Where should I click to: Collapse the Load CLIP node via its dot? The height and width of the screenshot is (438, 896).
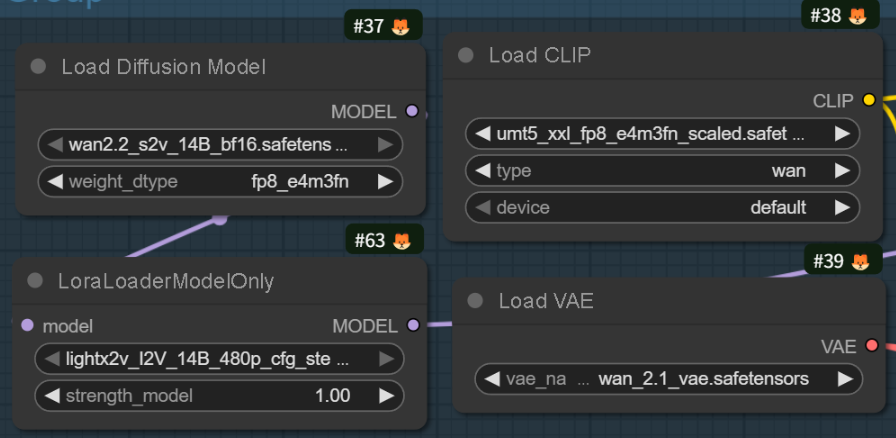point(466,55)
